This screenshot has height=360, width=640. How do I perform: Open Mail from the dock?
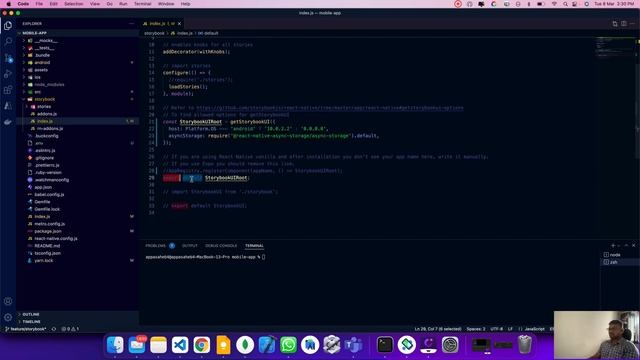tap(137, 345)
